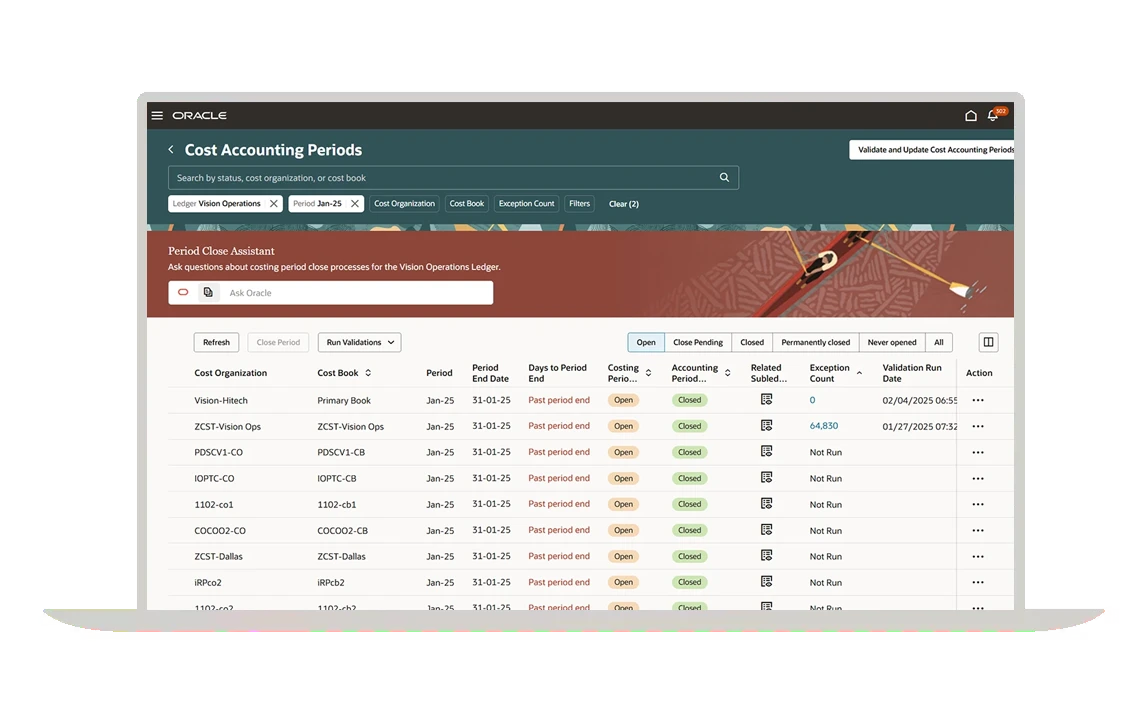Image resolution: width=1148 pixels, height=724 pixels.
Task: Sort by the Exception Count column
Action: (860, 373)
